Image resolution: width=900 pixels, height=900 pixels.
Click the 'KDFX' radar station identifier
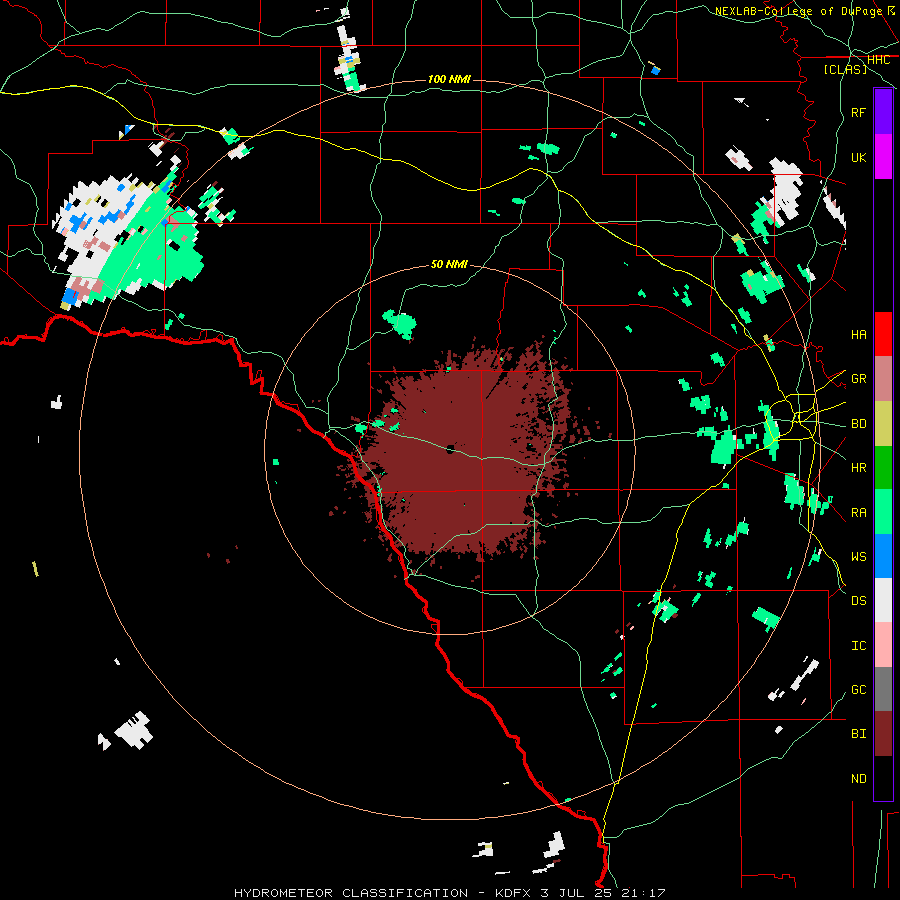[514, 893]
